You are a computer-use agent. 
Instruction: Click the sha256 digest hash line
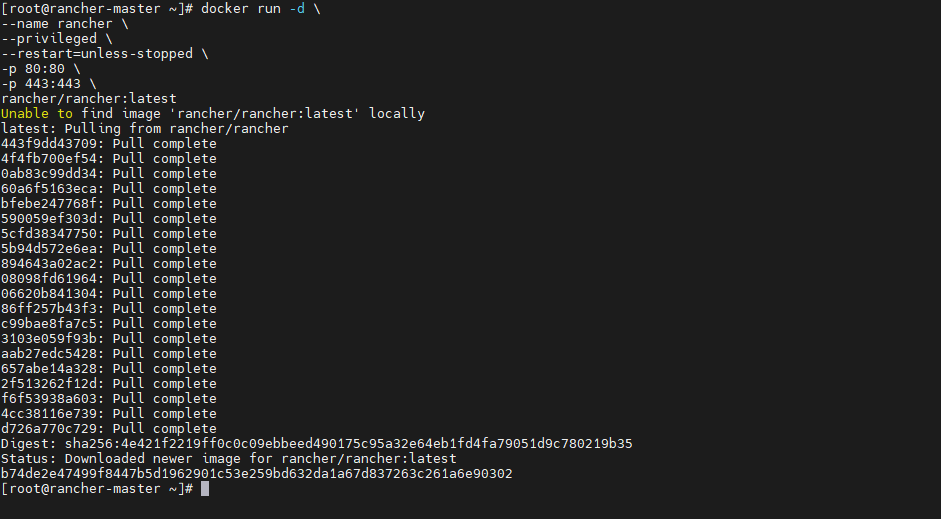(x=316, y=444)
